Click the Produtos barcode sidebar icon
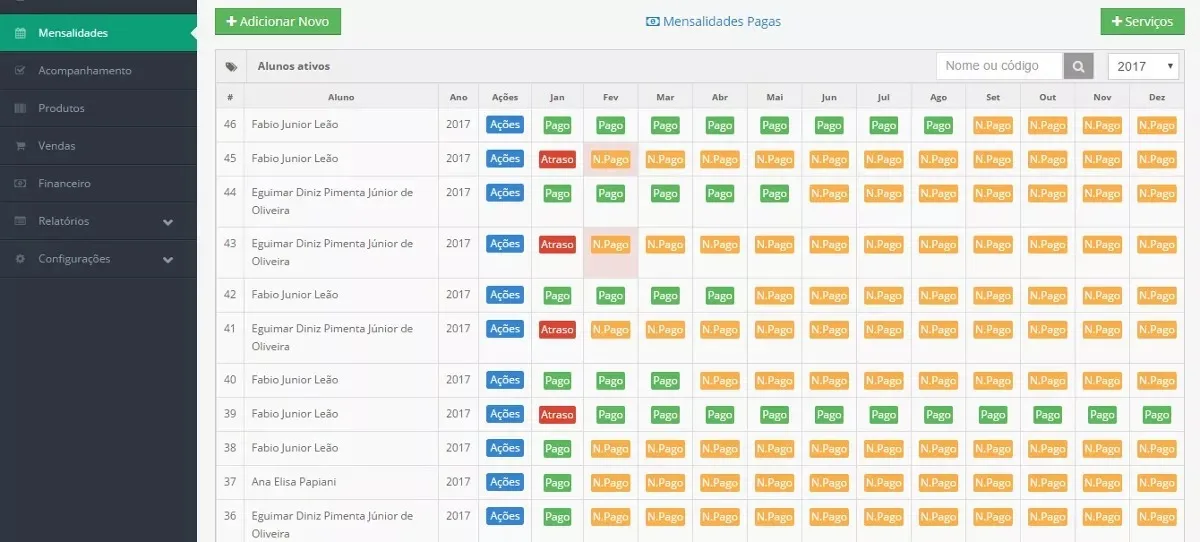1200x542 pixels. pyautogui.click(x=20, y=108)
